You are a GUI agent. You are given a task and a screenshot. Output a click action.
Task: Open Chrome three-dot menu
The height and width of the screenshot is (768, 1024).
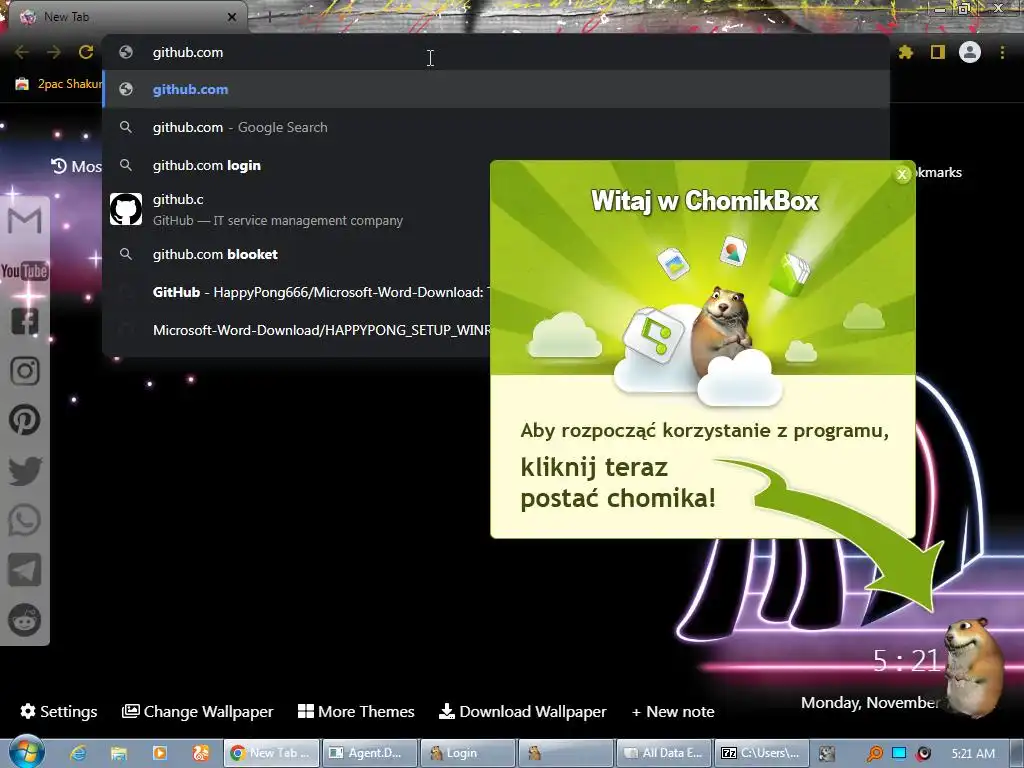1002,52
